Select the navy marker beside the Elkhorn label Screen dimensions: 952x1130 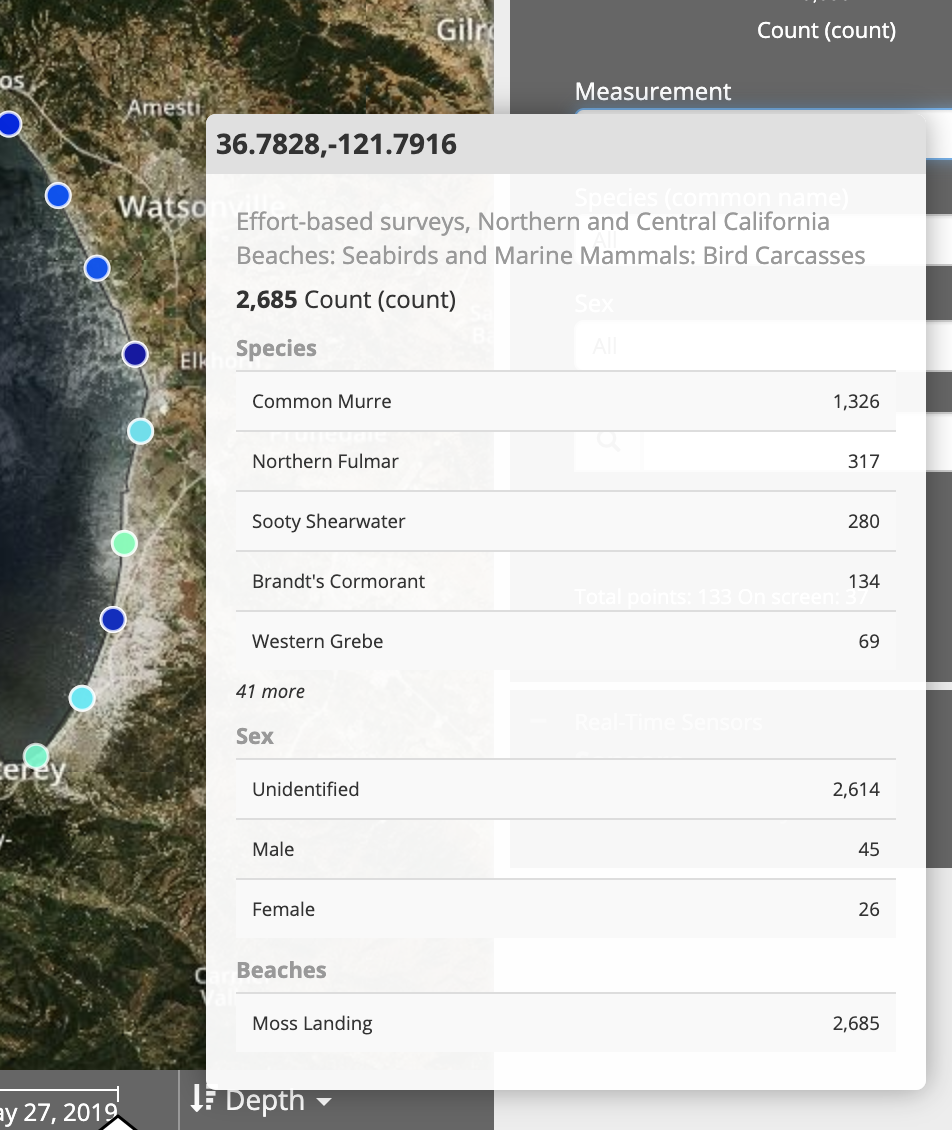pos(135,355)
